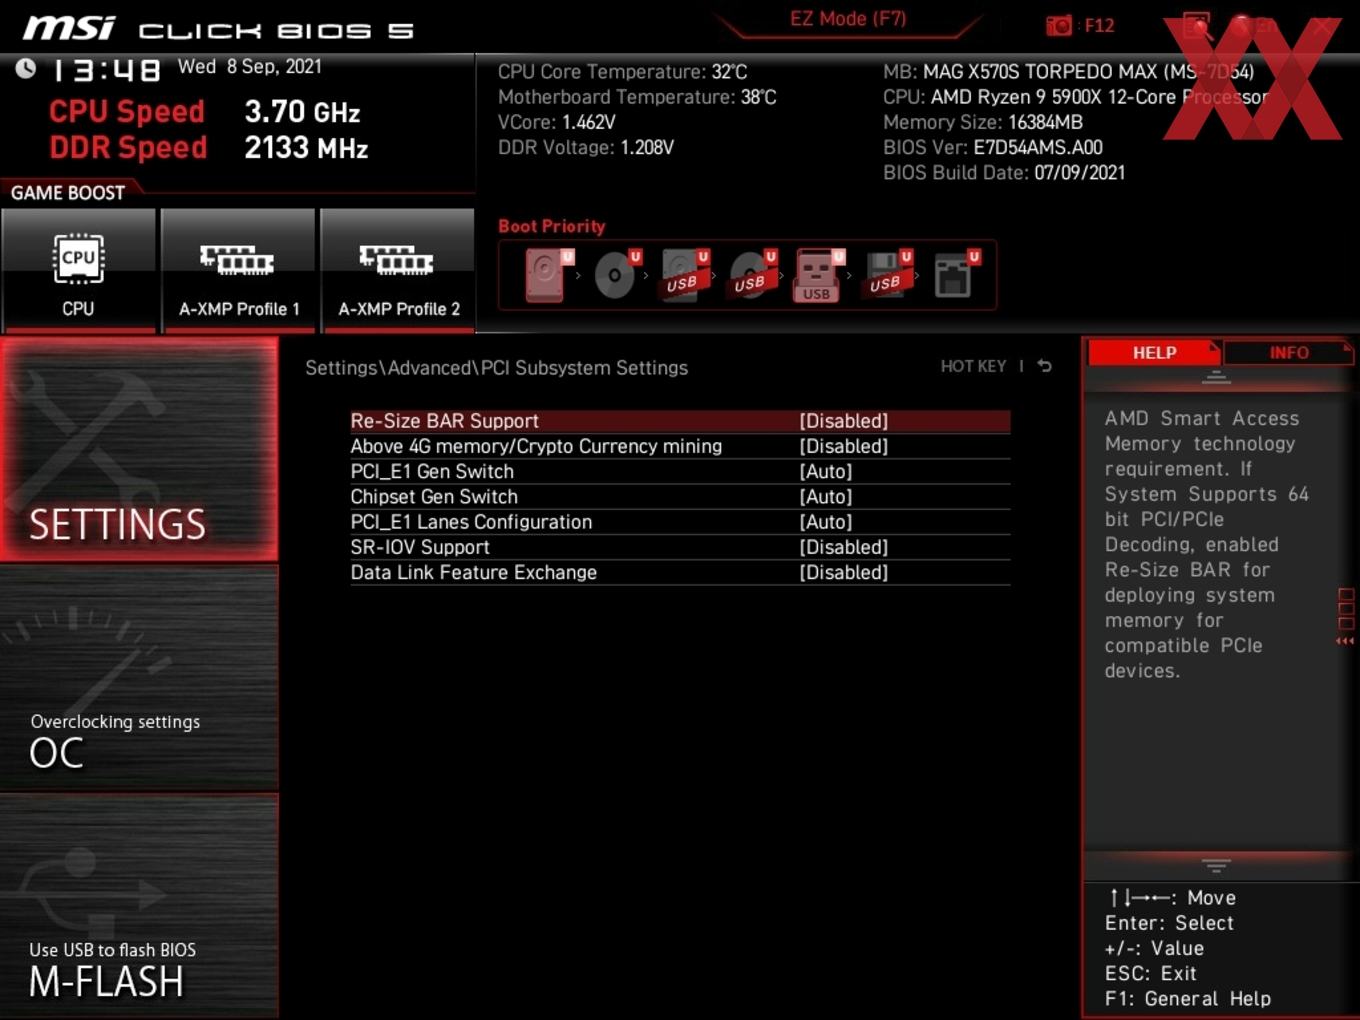The image size is (1360, 1020).
Task: Enable A-XMP Profile 2
Action: (x=398, y=270)
